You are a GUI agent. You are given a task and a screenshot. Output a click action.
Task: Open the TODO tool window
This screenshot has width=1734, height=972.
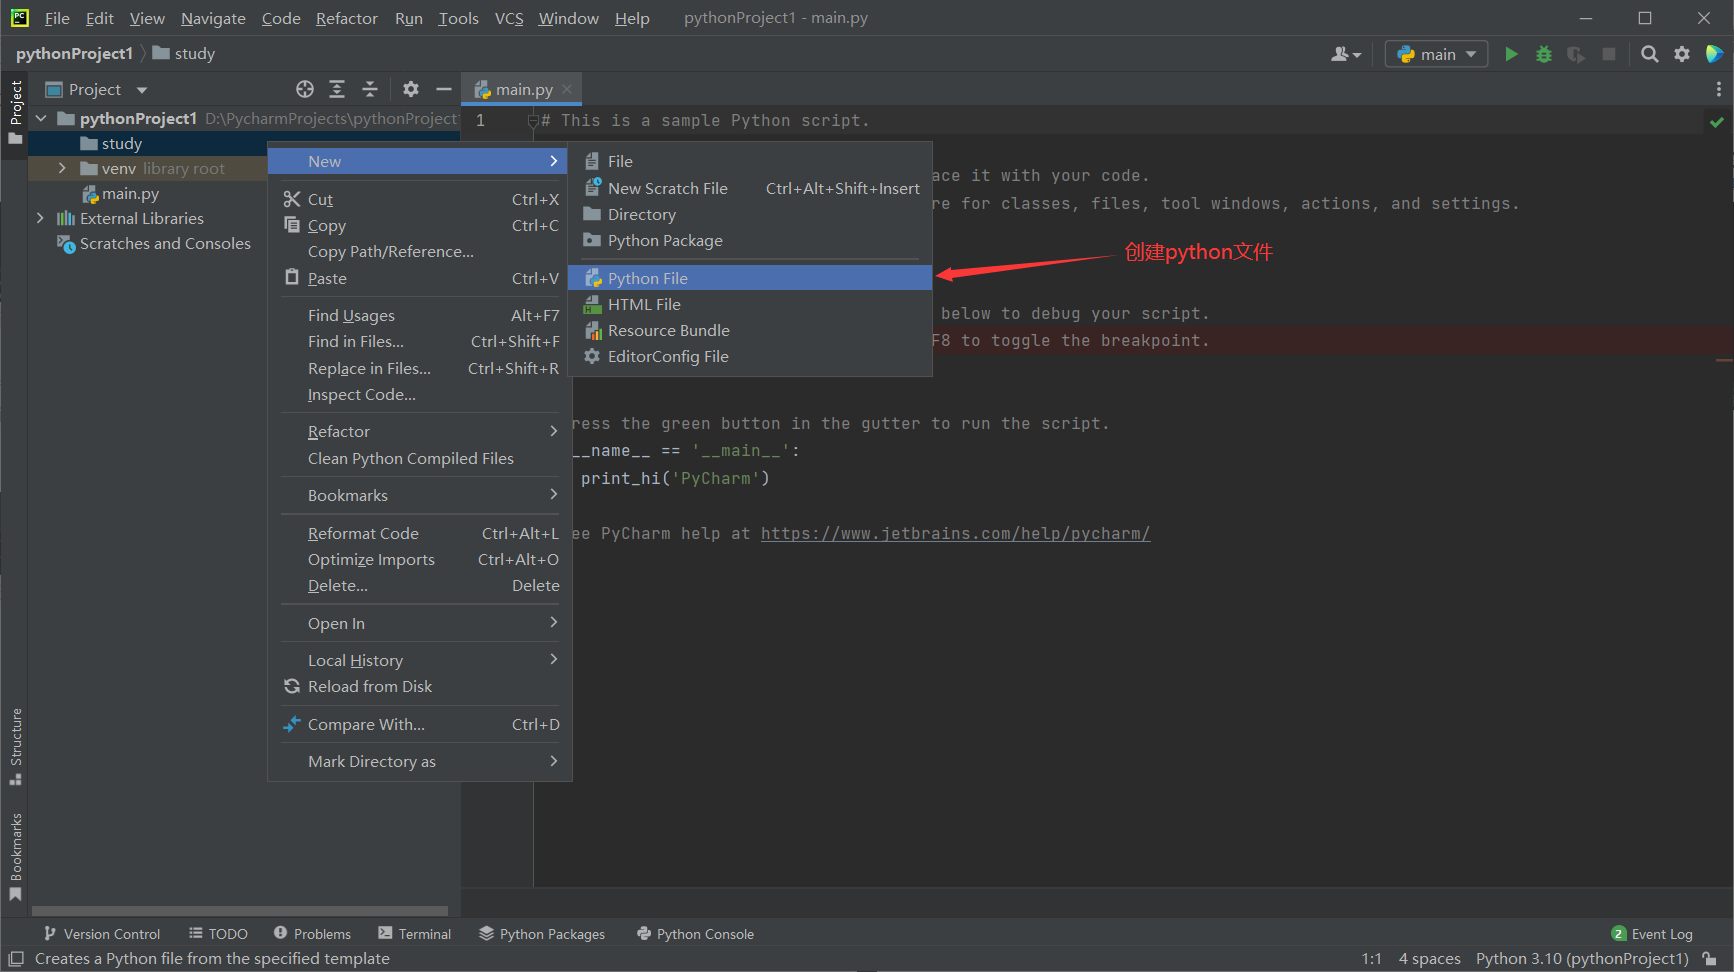pos(218,934)
